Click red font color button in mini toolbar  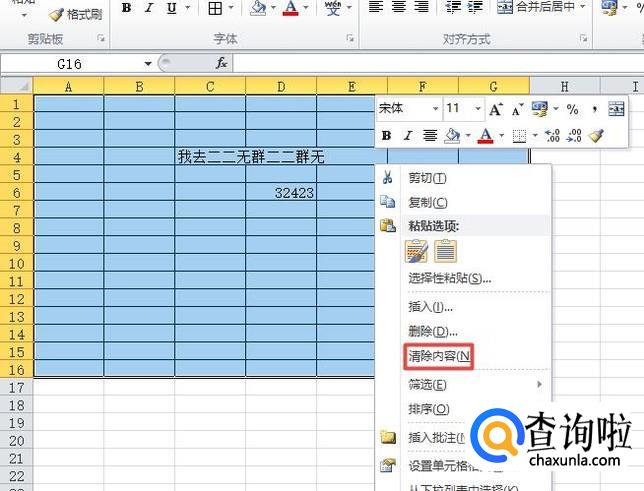[485, 135]
